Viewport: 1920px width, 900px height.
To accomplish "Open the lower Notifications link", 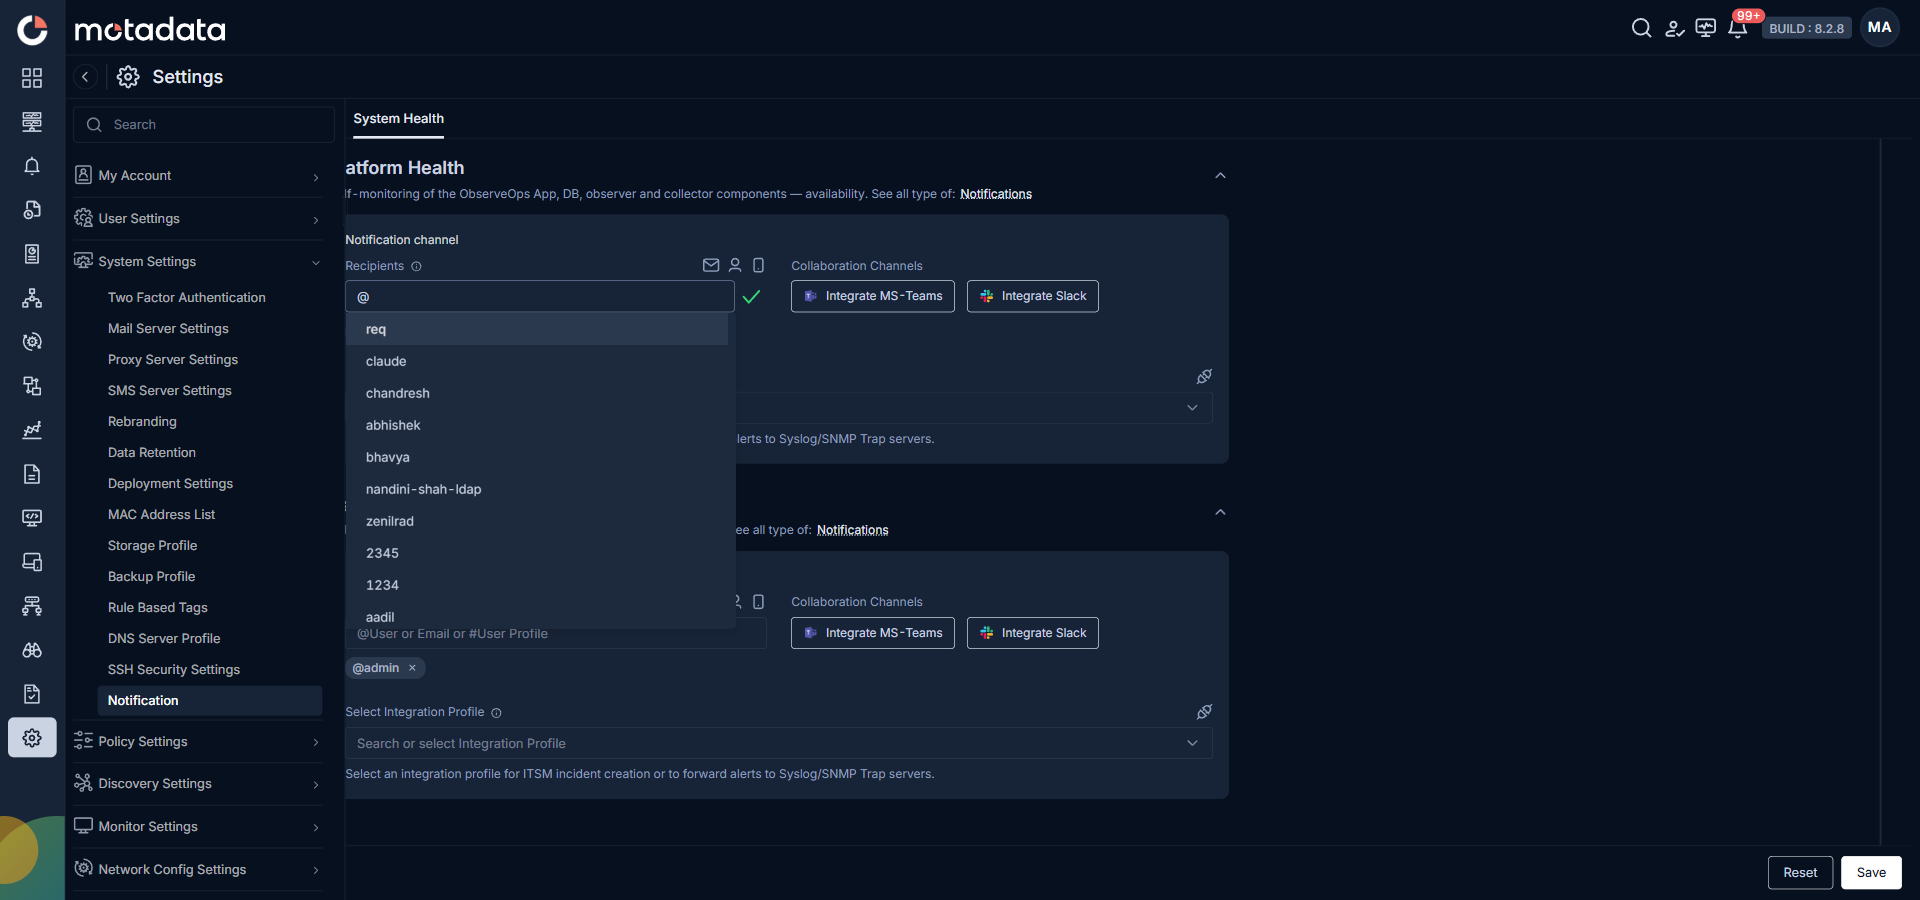I will [853, 530].
